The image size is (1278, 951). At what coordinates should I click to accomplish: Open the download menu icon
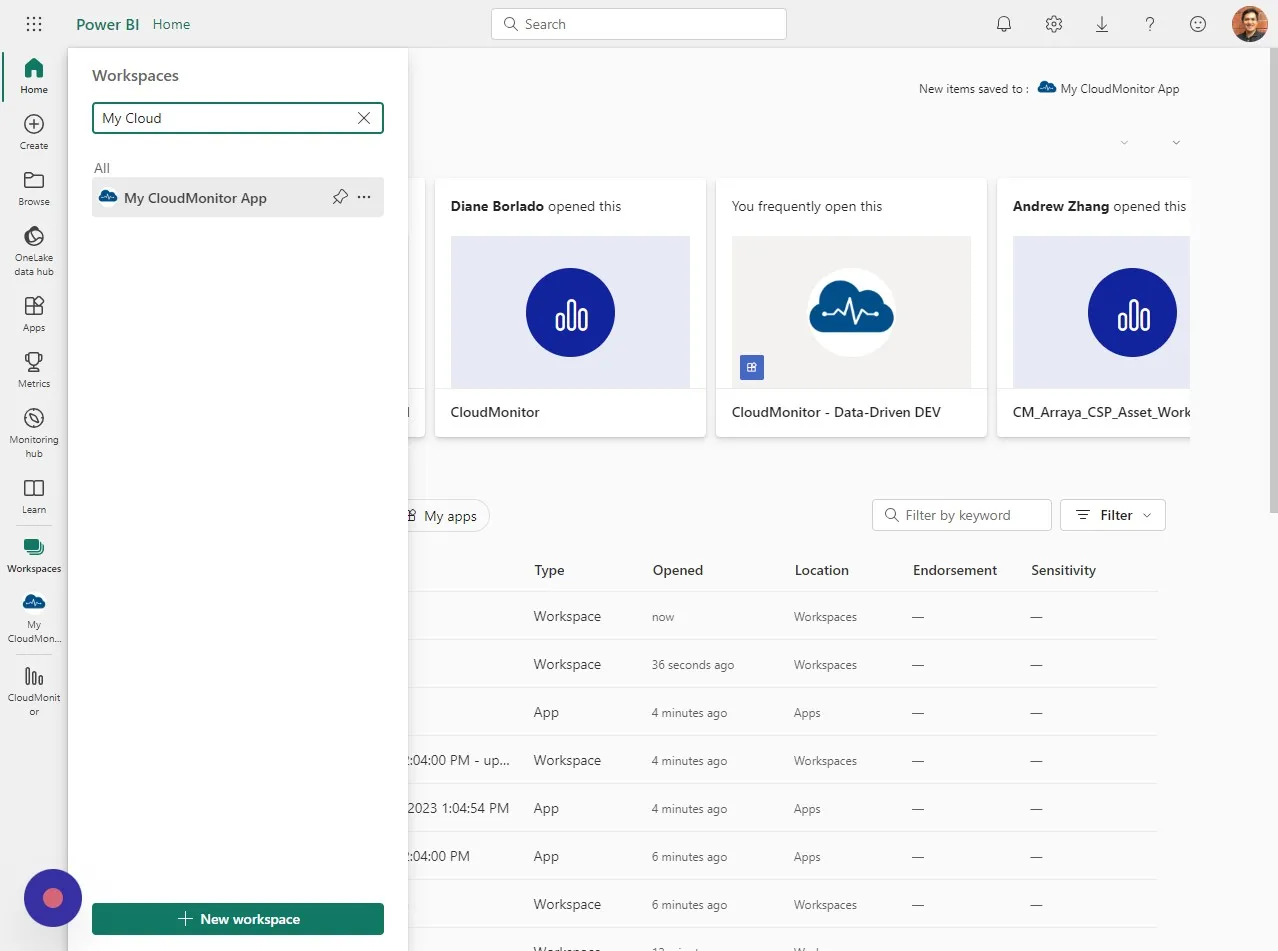click(x=1102, y=24)
